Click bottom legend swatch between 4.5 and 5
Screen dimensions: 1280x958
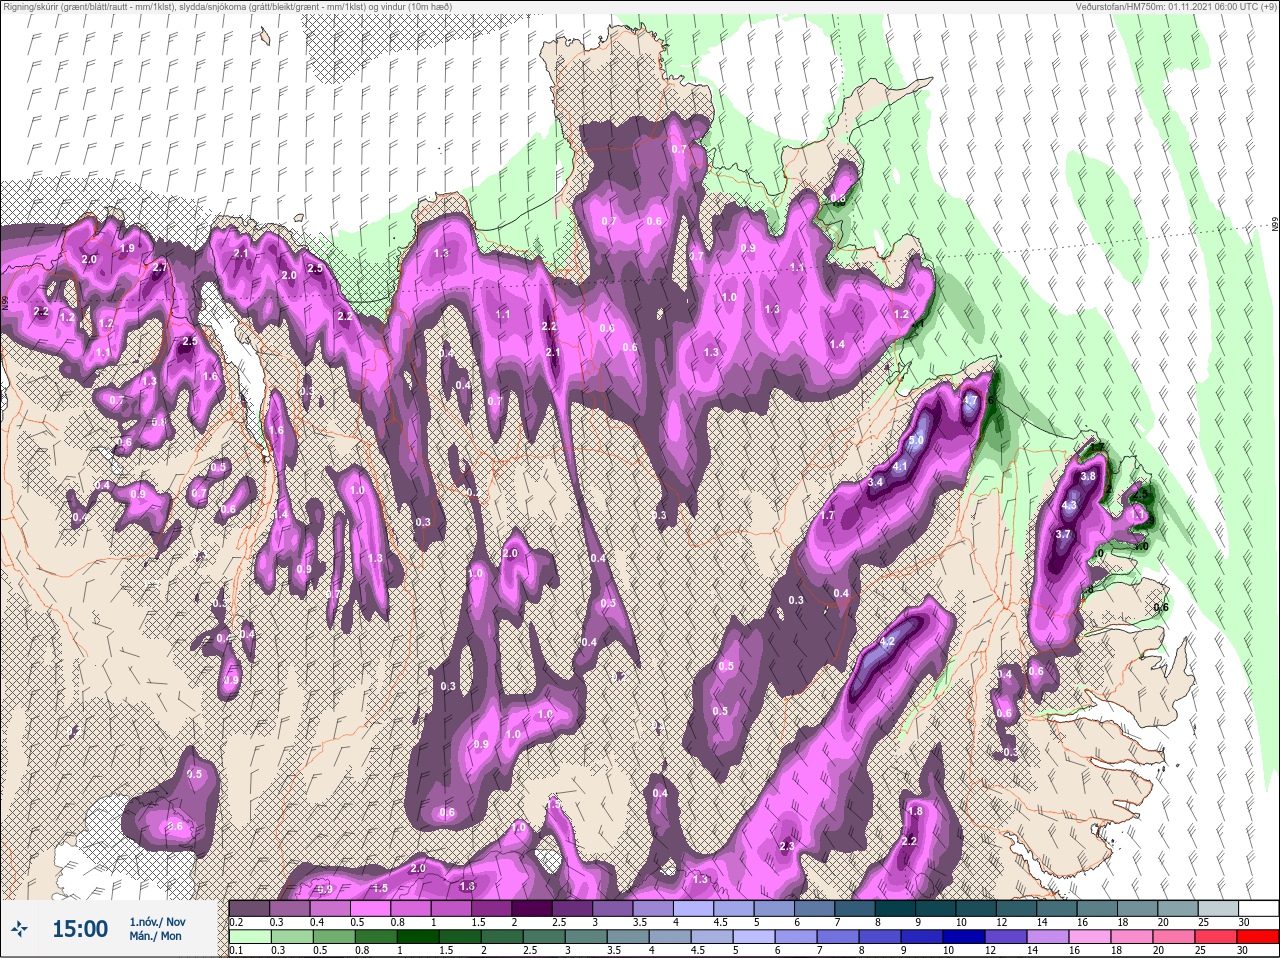pos(713,937)
